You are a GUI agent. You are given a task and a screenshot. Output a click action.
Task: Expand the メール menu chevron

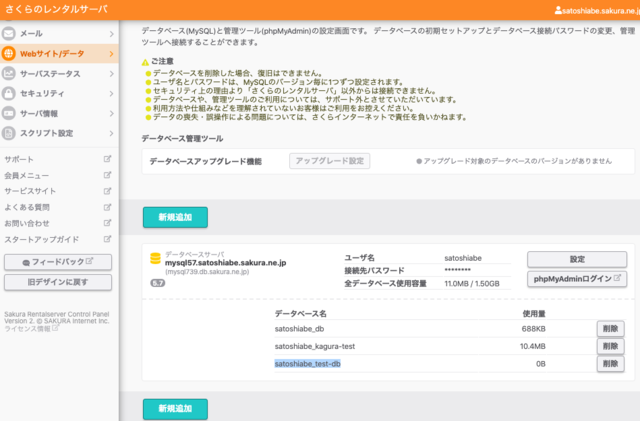(111, 34)
